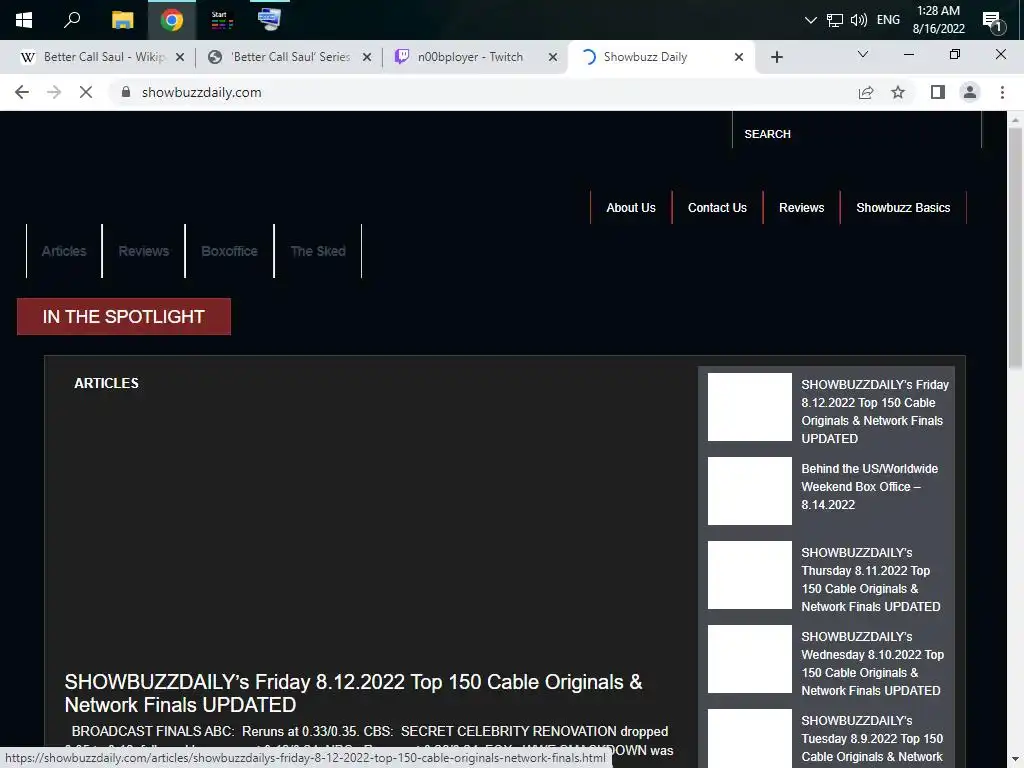The image size is (1024, 768).
Task: Open File Explorer from taskbar
Action: click(122, 20)
